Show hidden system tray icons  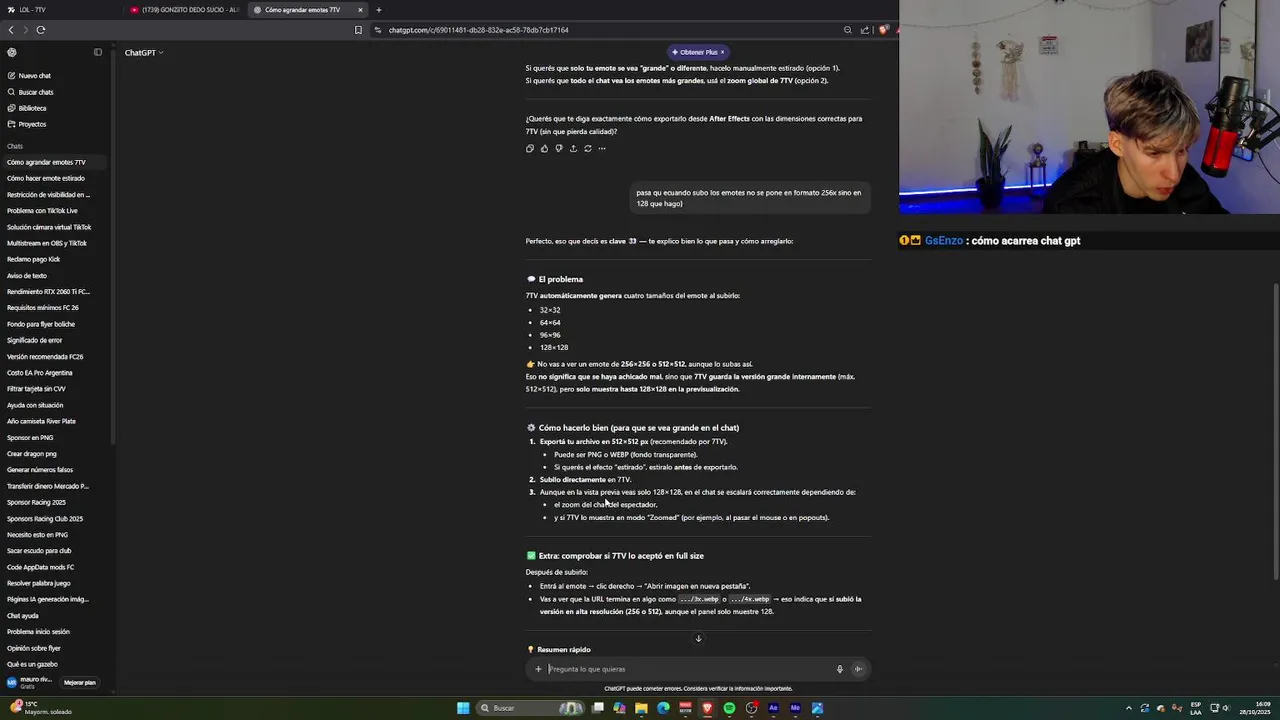[x=1129, y=708]
